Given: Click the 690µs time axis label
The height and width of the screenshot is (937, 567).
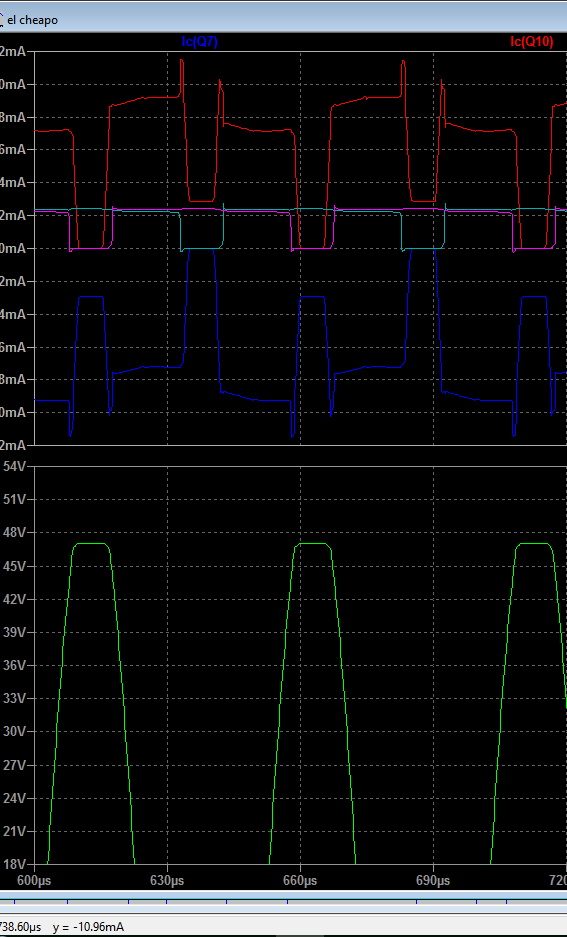Looking at the screenshot, I should tap(433, 881).
